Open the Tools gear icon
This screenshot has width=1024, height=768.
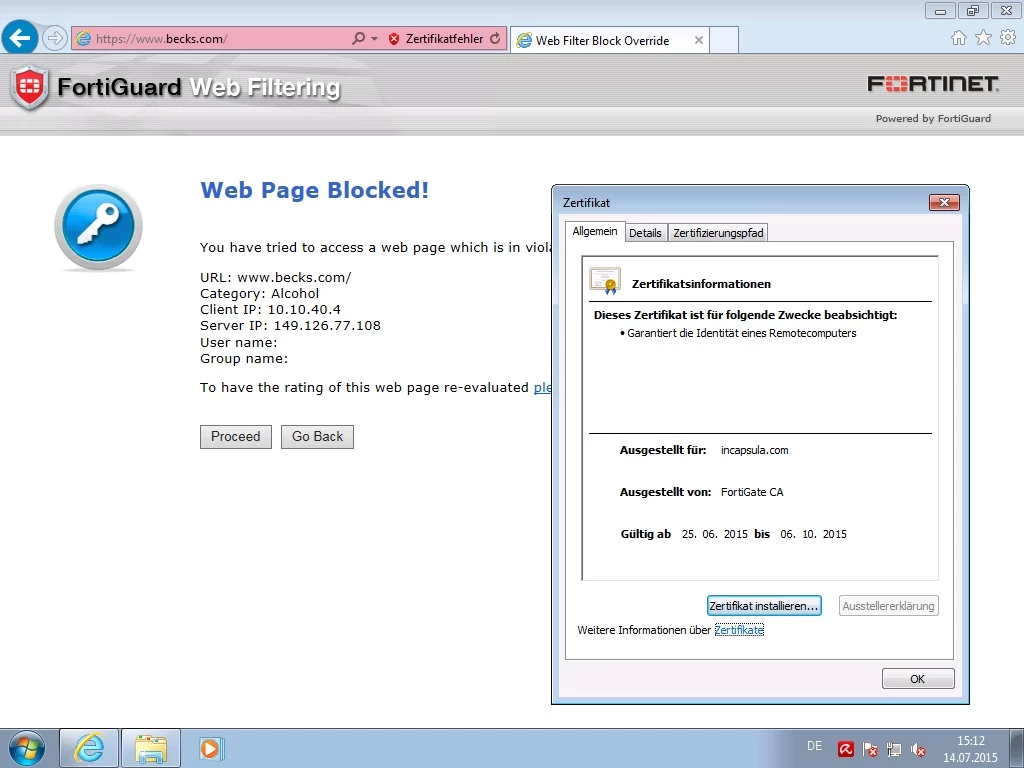pyautogui.click(x=1008, y=38)
